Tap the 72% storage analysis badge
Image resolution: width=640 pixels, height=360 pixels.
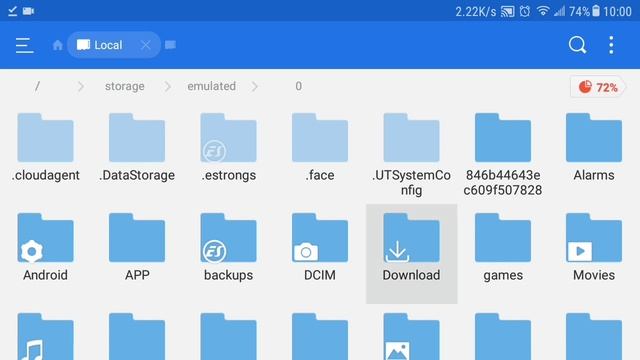(598, 87)
